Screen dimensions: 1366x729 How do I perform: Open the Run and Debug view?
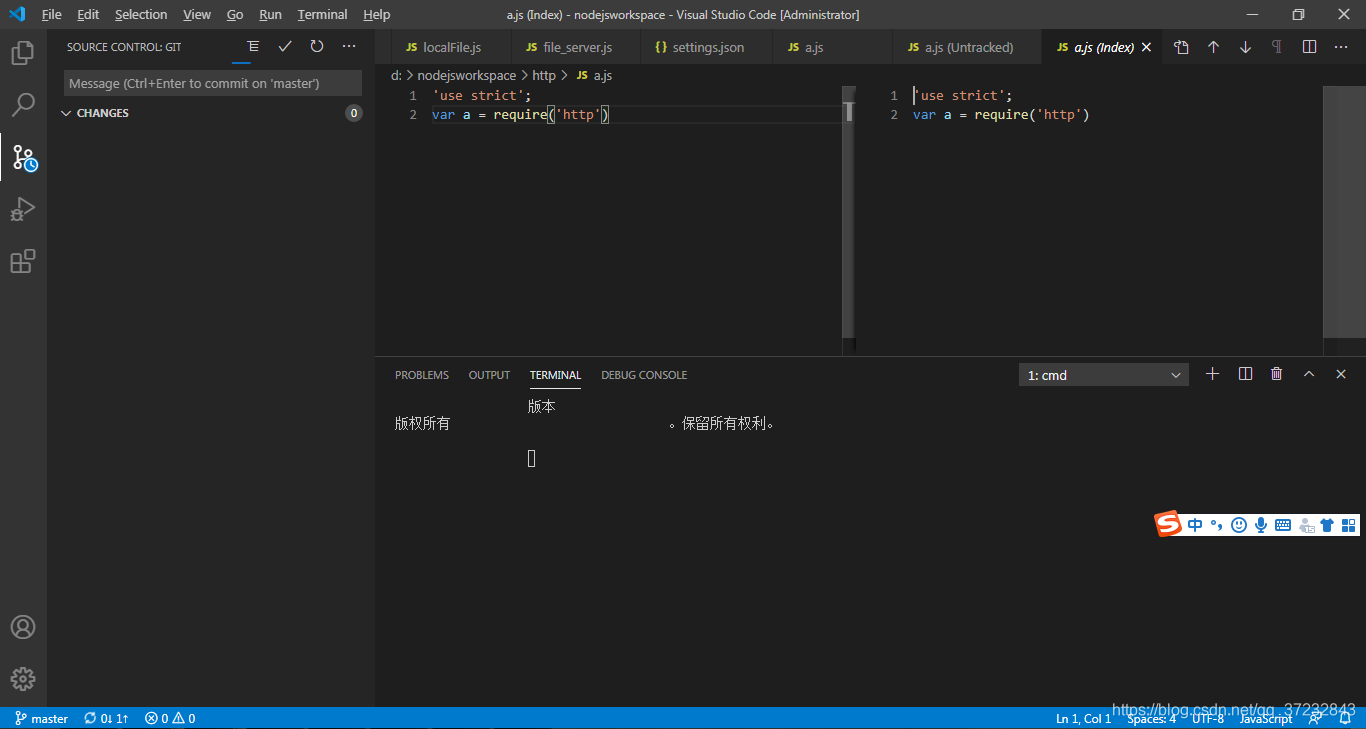pyautogui.click(x=23, y=209)
